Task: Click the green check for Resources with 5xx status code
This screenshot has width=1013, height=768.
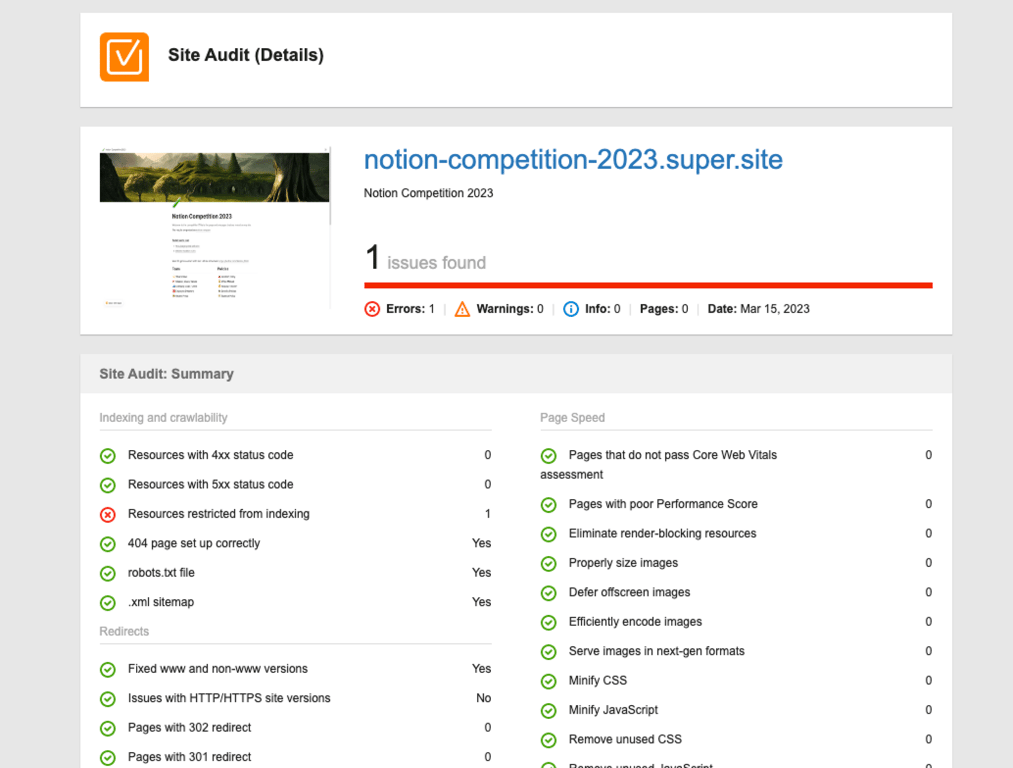Action: pyautogui.click(x=108, y=485)
